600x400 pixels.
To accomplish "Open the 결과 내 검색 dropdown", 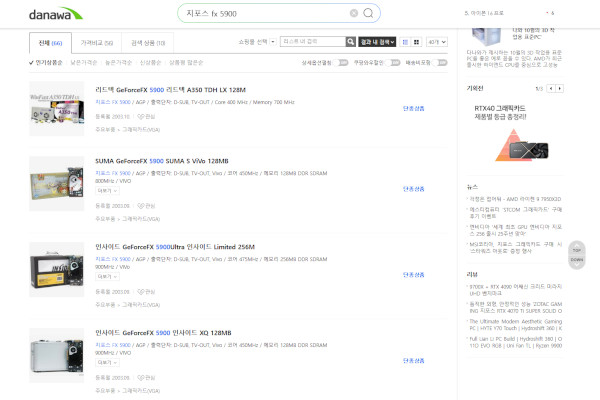I will point(377,42).
